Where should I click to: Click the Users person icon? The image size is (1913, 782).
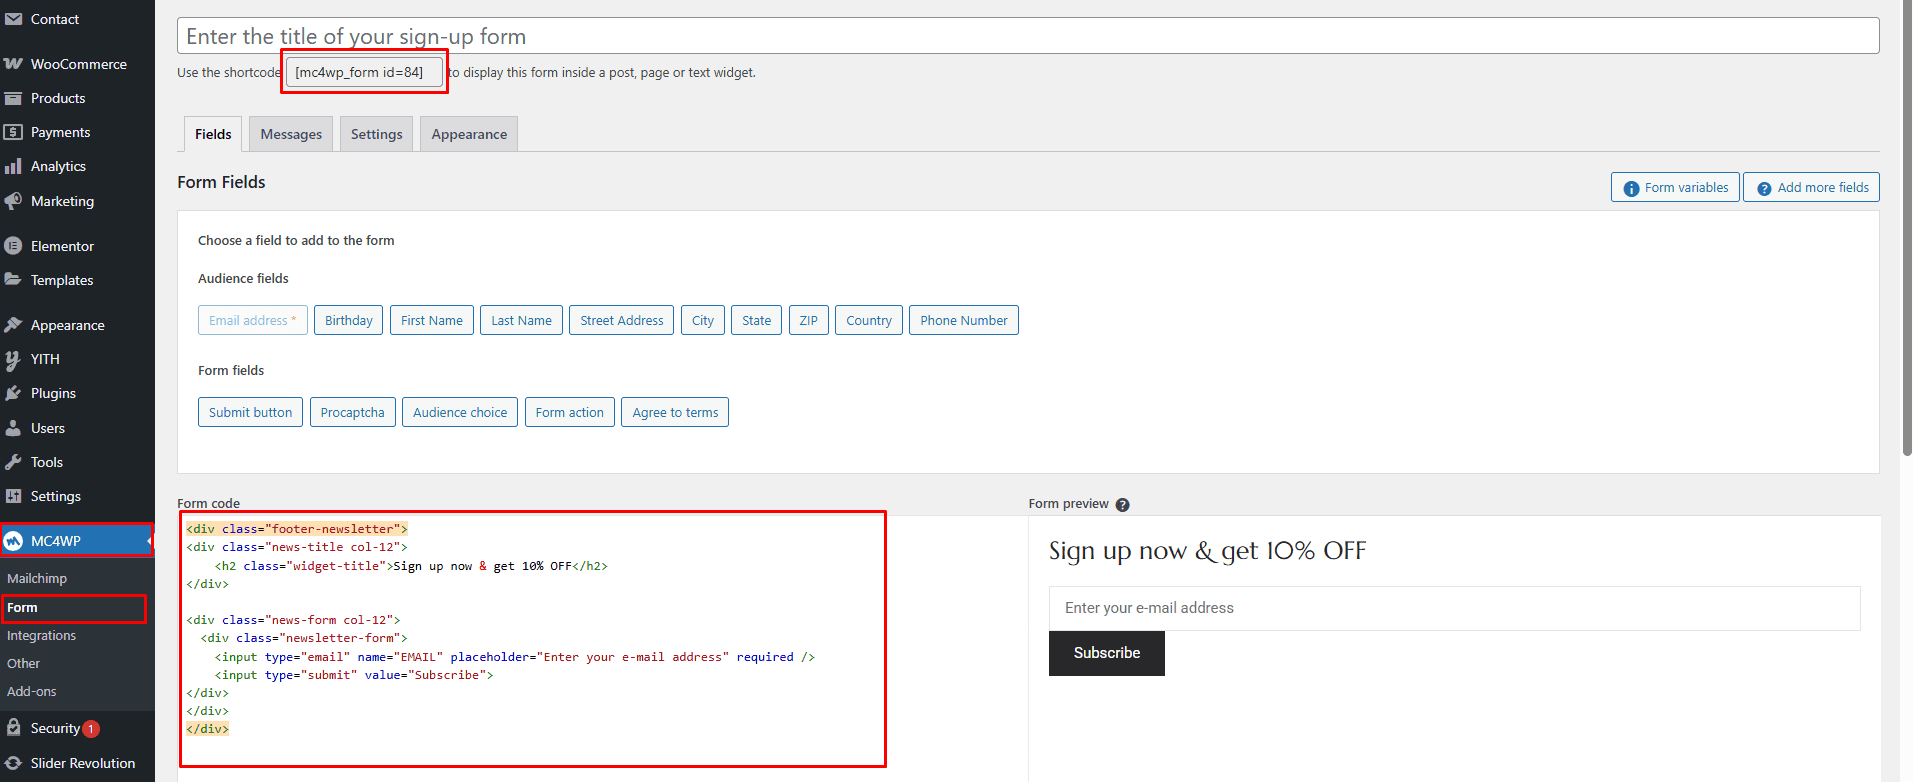13,428
